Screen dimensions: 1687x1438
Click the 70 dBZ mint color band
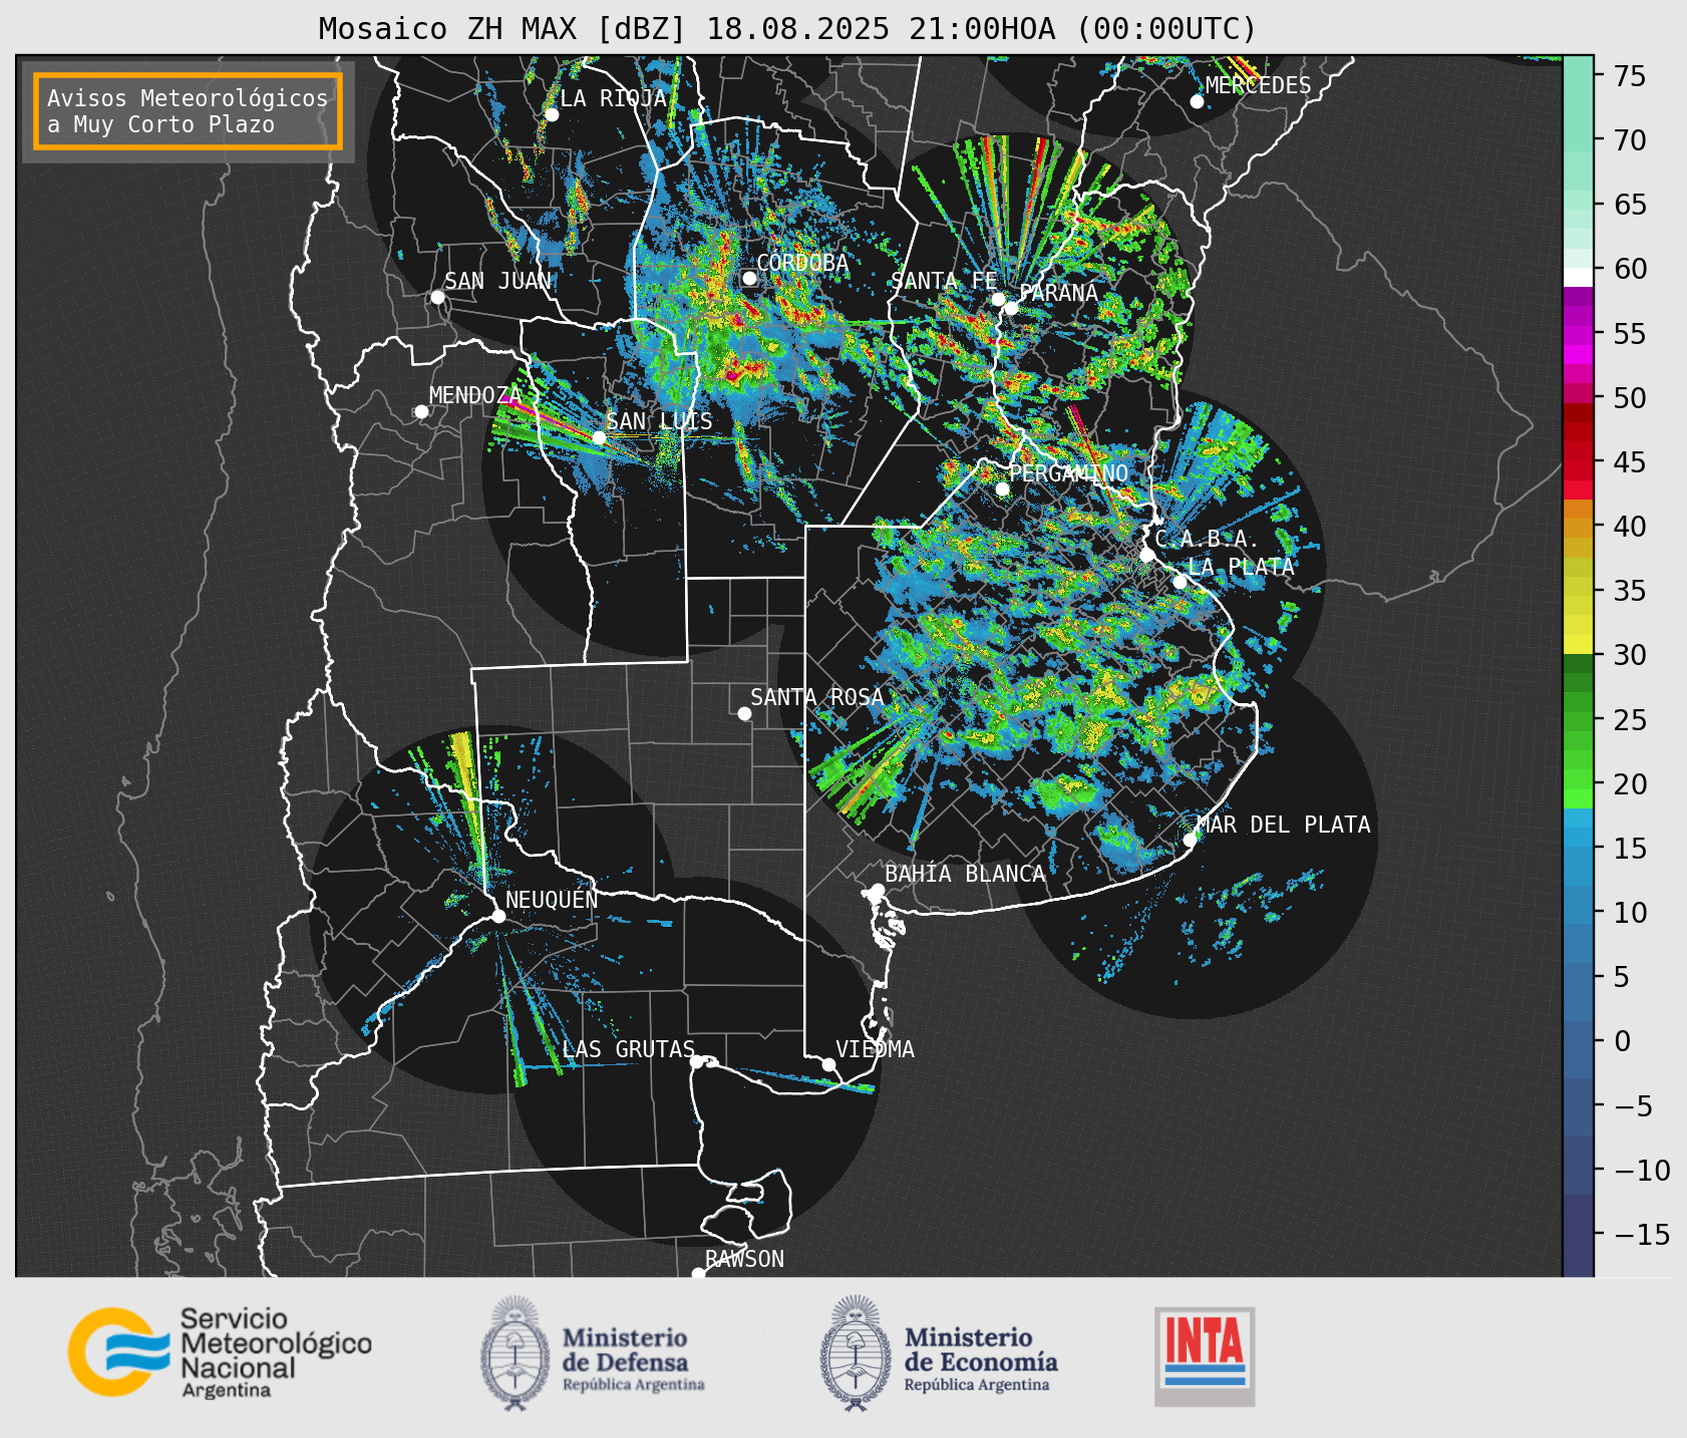pos(1578,140)
